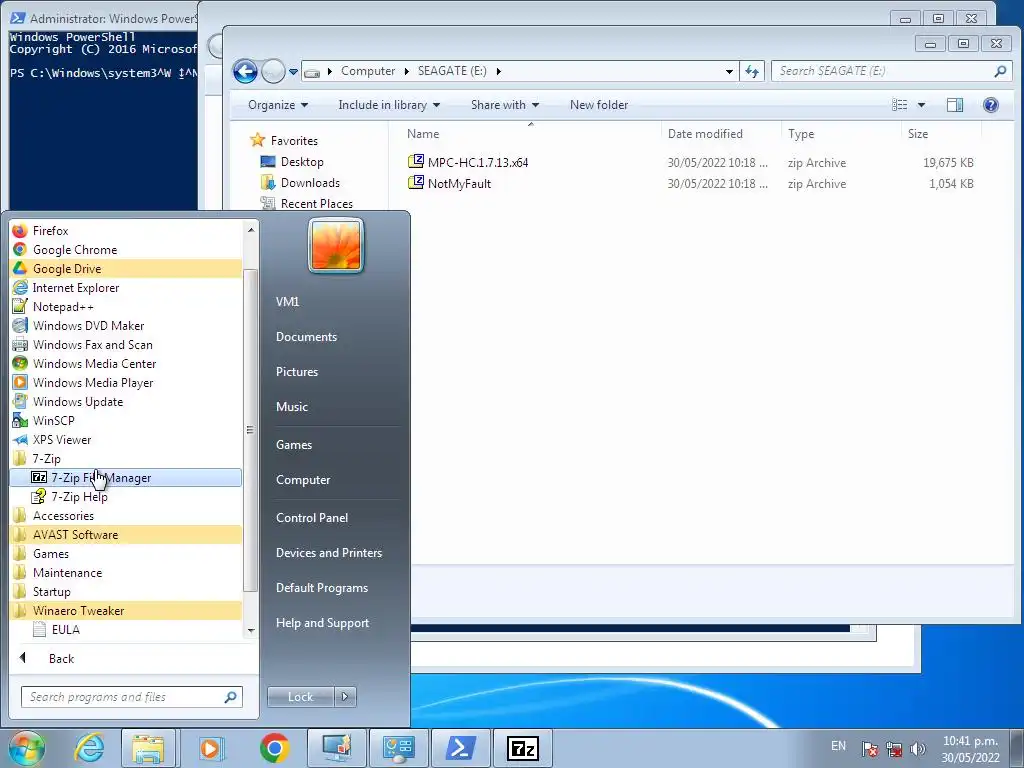
Task: Expand the AVAST Software folder
Action: [x=125, y=534]
